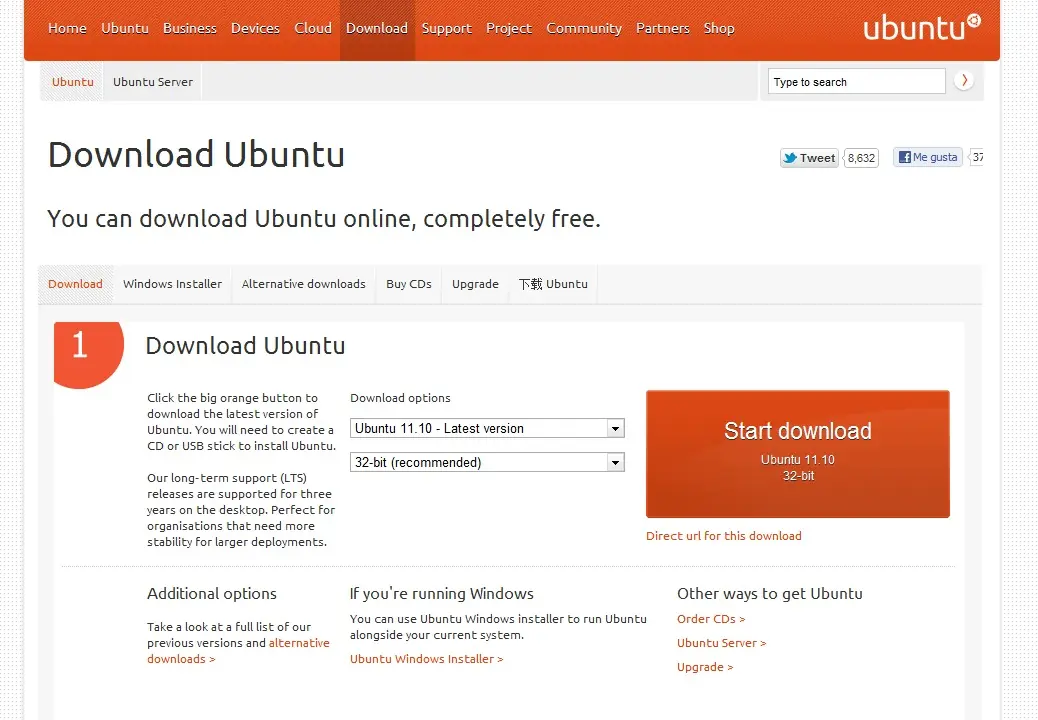Open the Project navigation item
Viewport: 1038px width, 720px height.
click(508, 28)
